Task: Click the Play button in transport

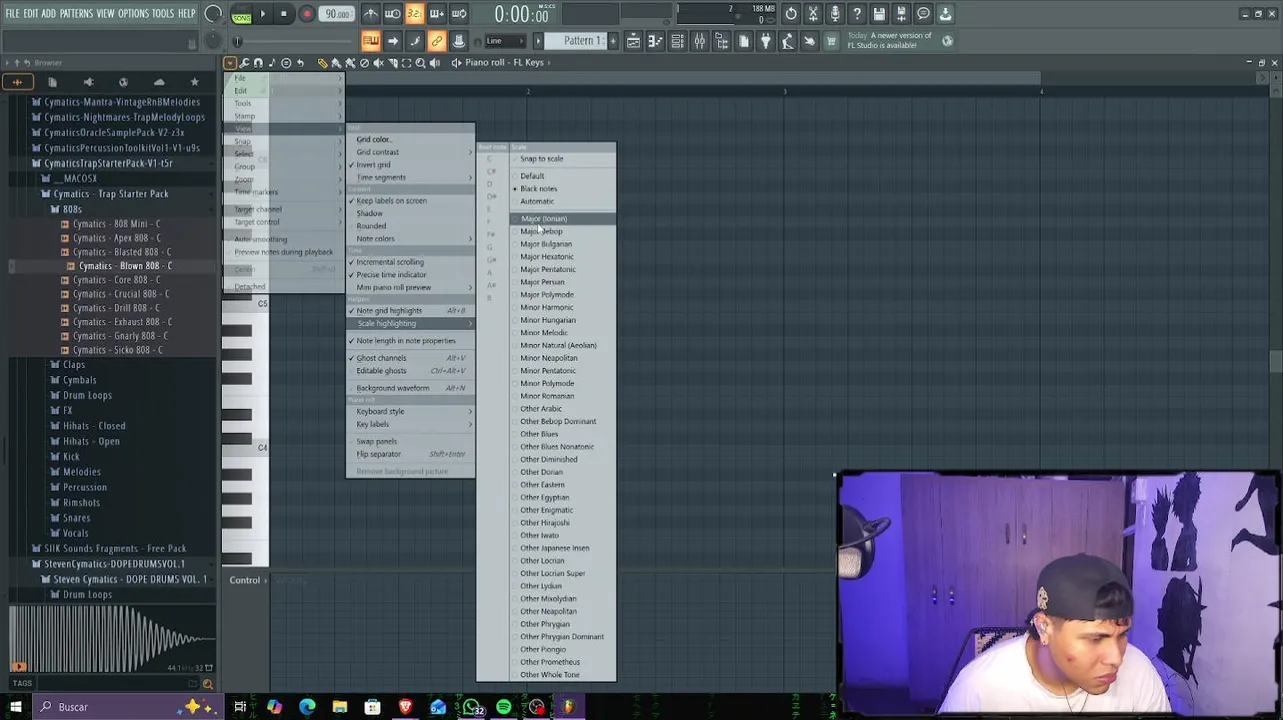Action: pyautogui.click(x=262, y=14)
